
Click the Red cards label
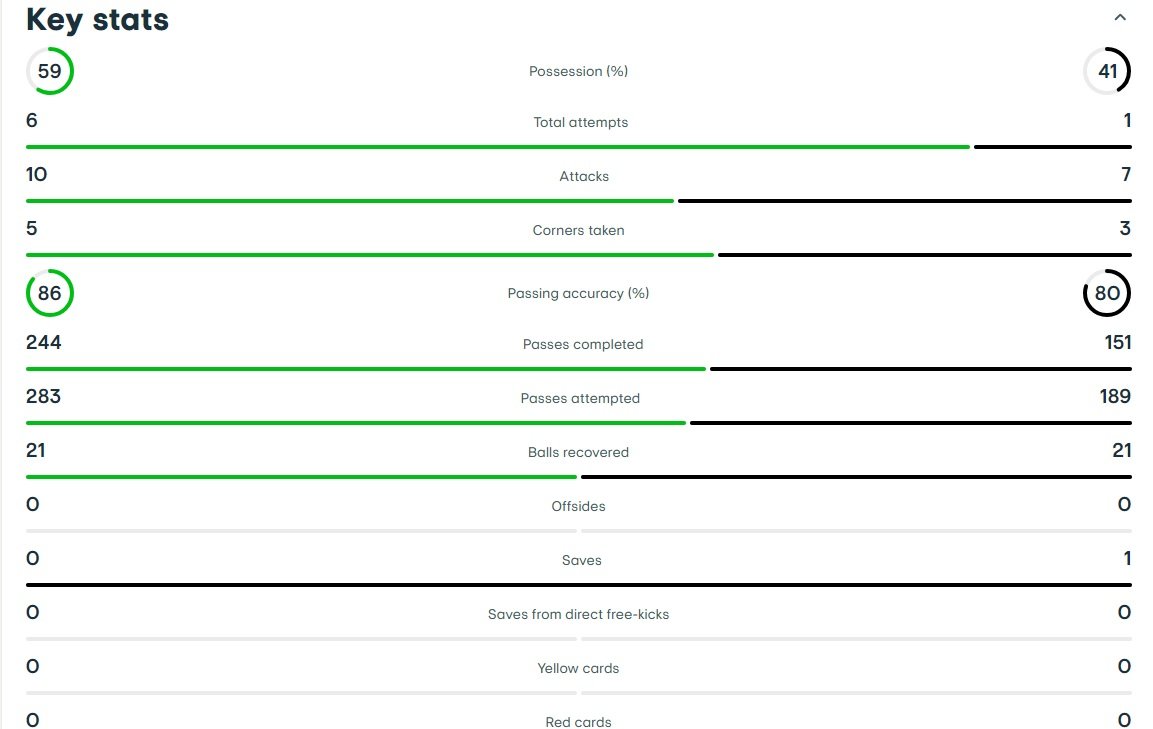[x=579, y=722]
